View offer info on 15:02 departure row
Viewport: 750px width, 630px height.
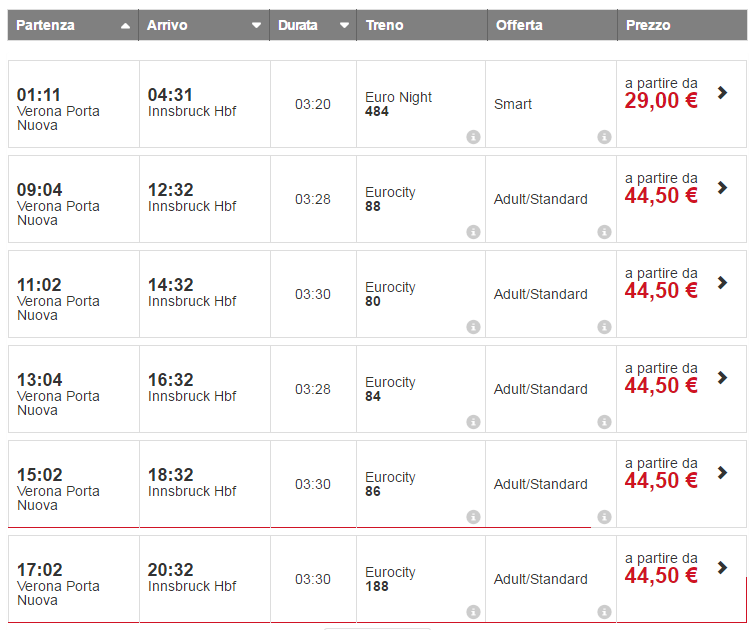point(604,517)
